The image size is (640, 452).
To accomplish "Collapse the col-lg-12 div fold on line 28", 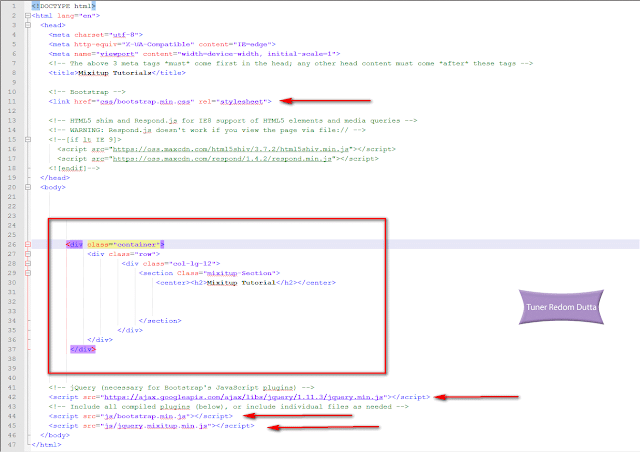I will pyautogui.click(x=28, y=263).
